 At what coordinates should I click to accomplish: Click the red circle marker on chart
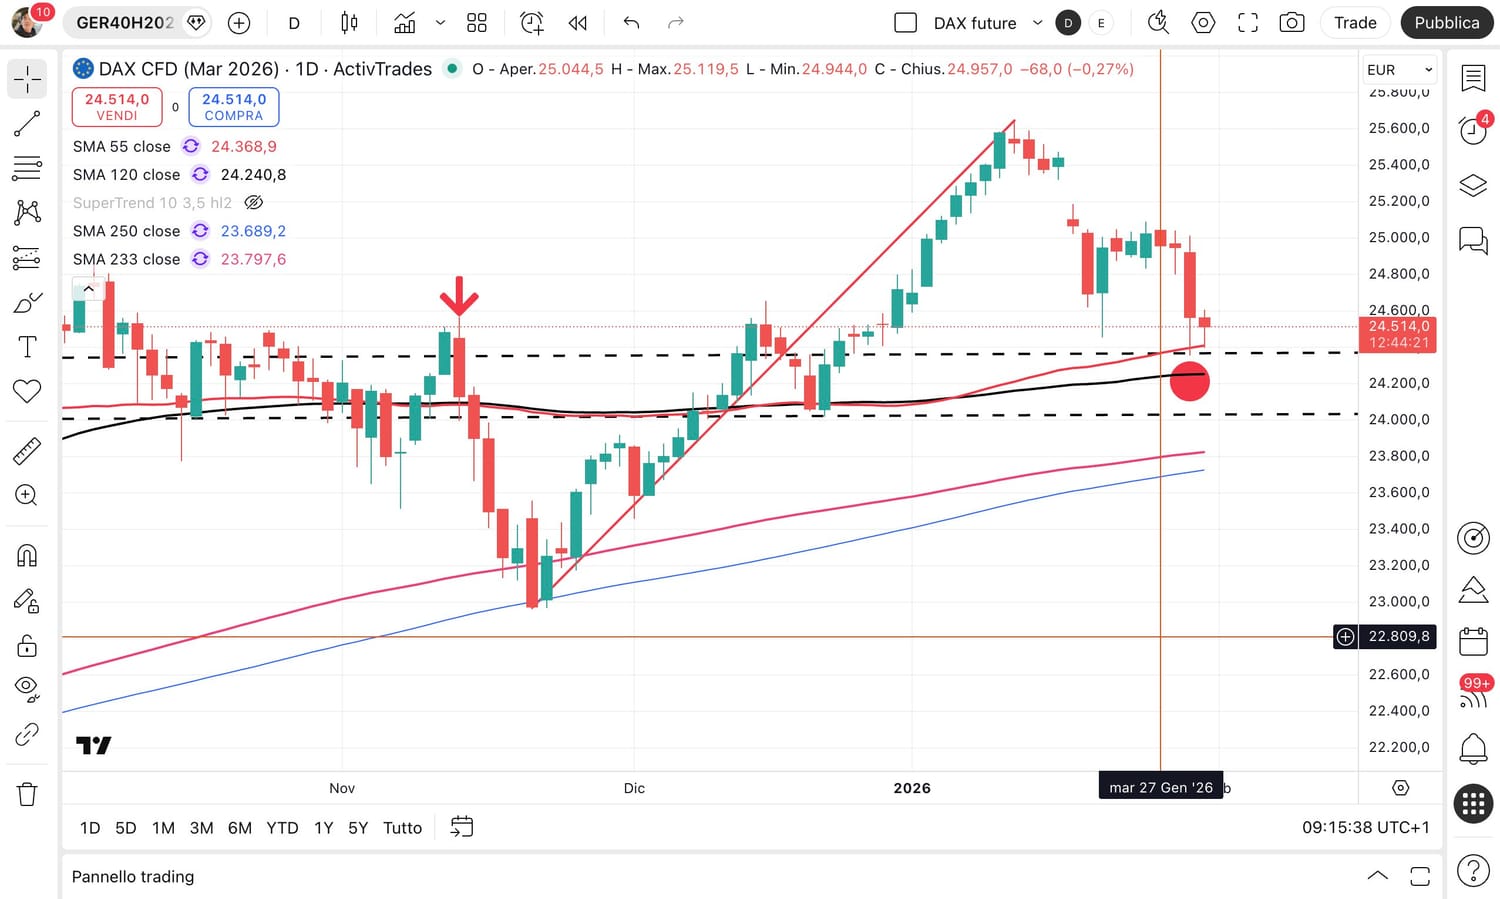point(1189,381)
